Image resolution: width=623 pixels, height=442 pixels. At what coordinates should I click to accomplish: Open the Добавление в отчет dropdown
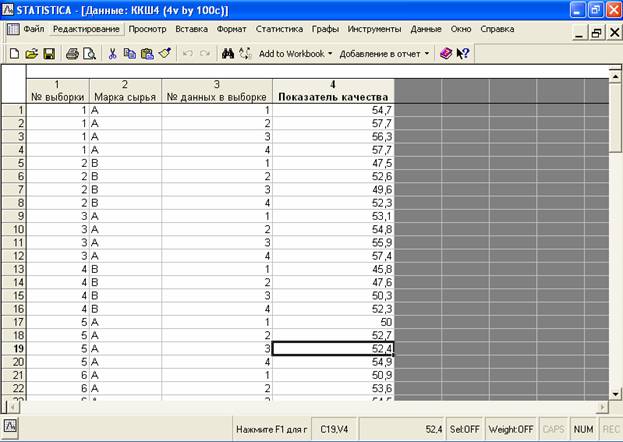tap(384, 54)
